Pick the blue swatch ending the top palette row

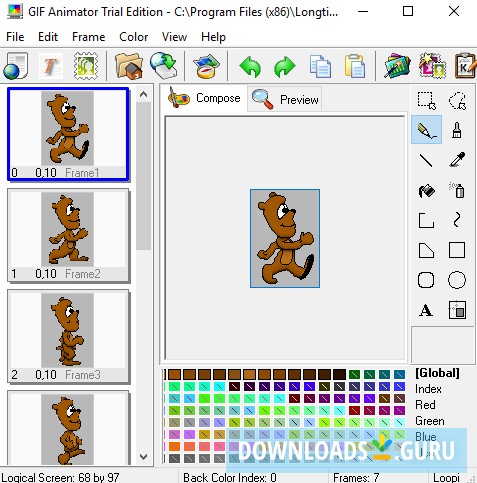399,375
